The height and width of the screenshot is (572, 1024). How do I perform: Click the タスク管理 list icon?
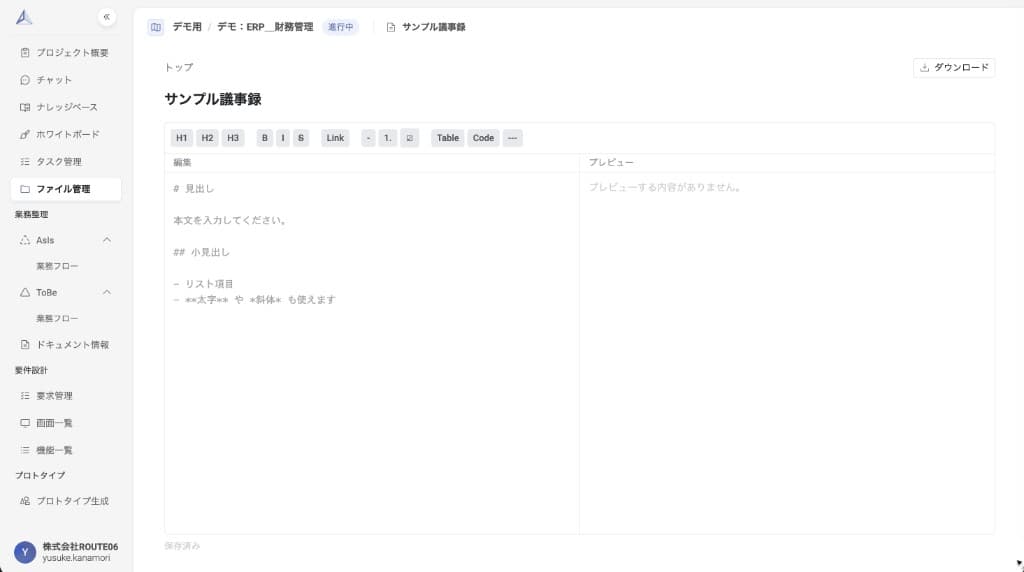click(x=25, y=162)
